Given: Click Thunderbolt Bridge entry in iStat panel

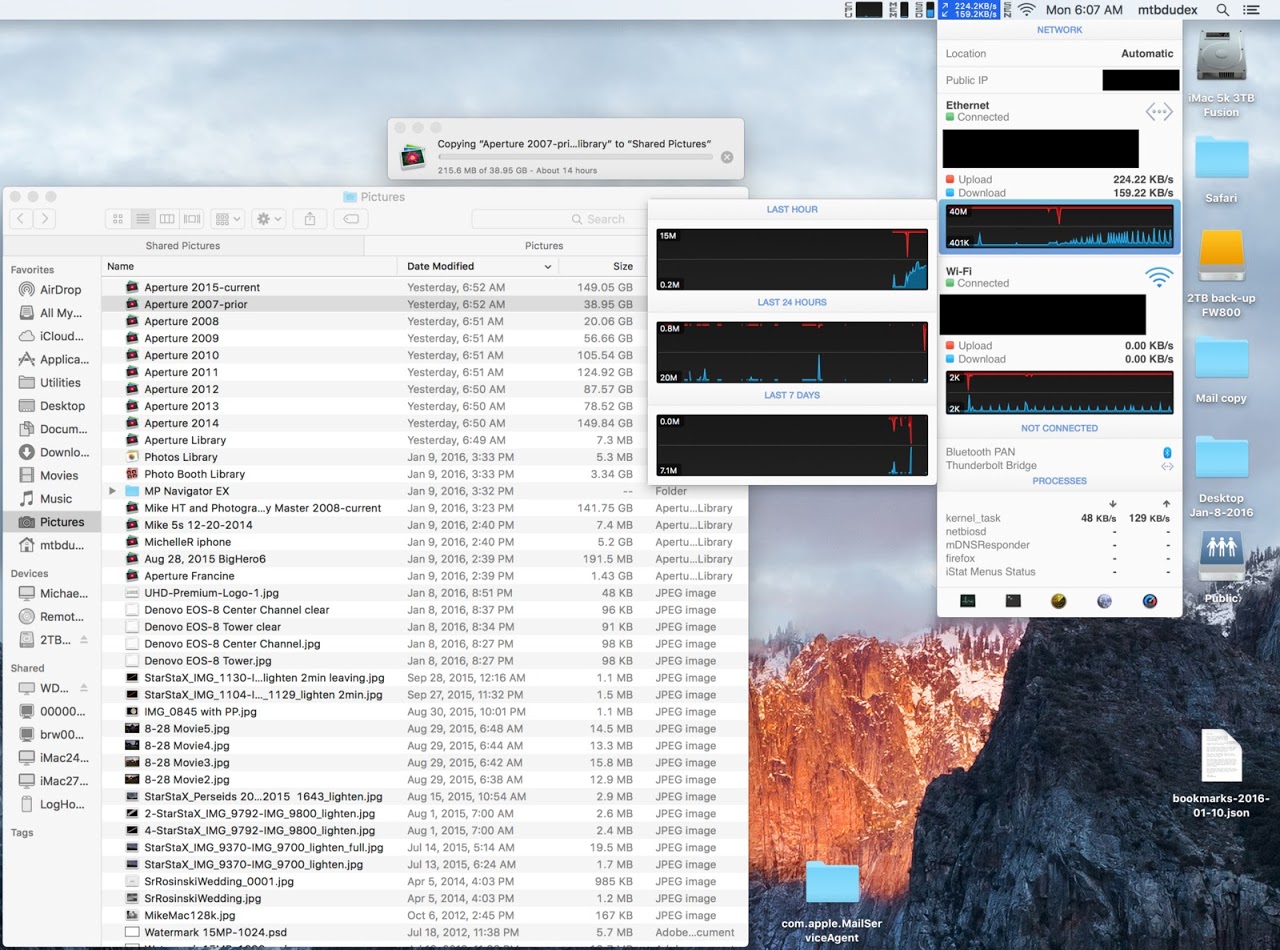Looking at the screenshot, I should pyautogui.click(x=1059, y=466).
